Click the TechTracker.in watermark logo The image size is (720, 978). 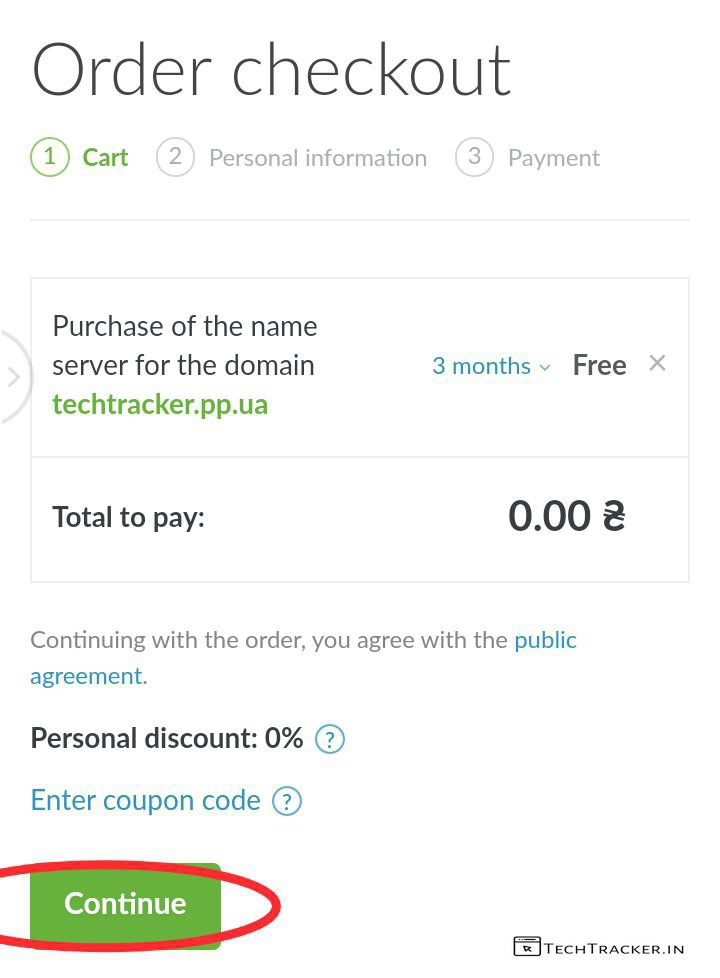point(600,947)
